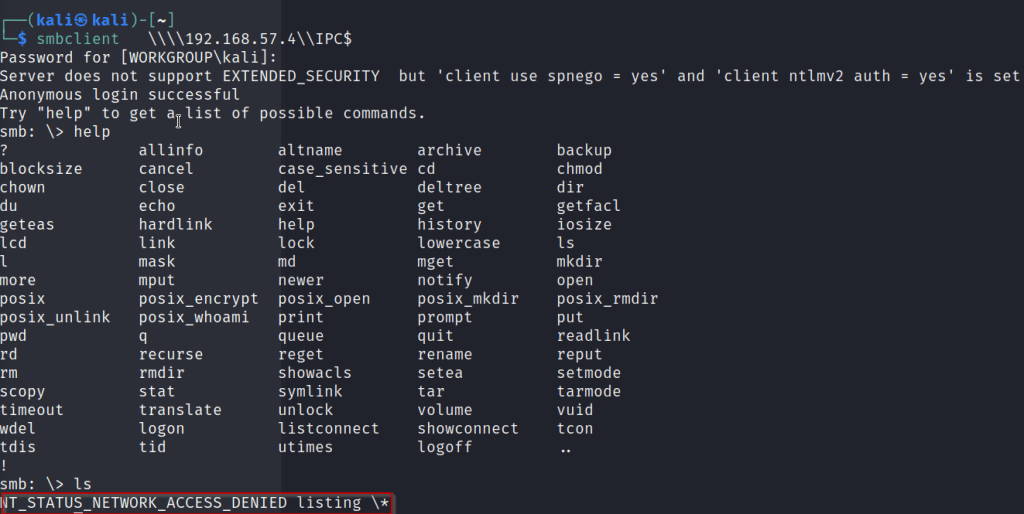Screen dimensions: 1024x514
Task: Click the posix_whoami command in the help list
Action: point(193,317)
